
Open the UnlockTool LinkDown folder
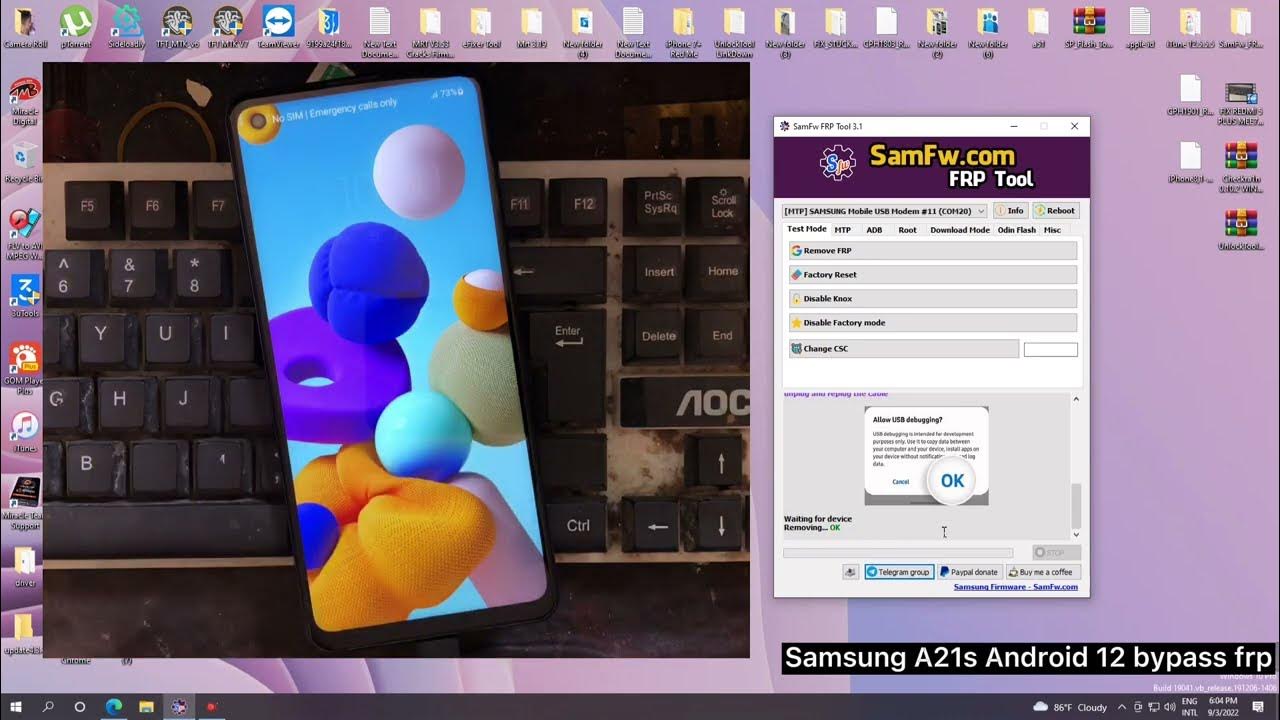coord(734,32)
